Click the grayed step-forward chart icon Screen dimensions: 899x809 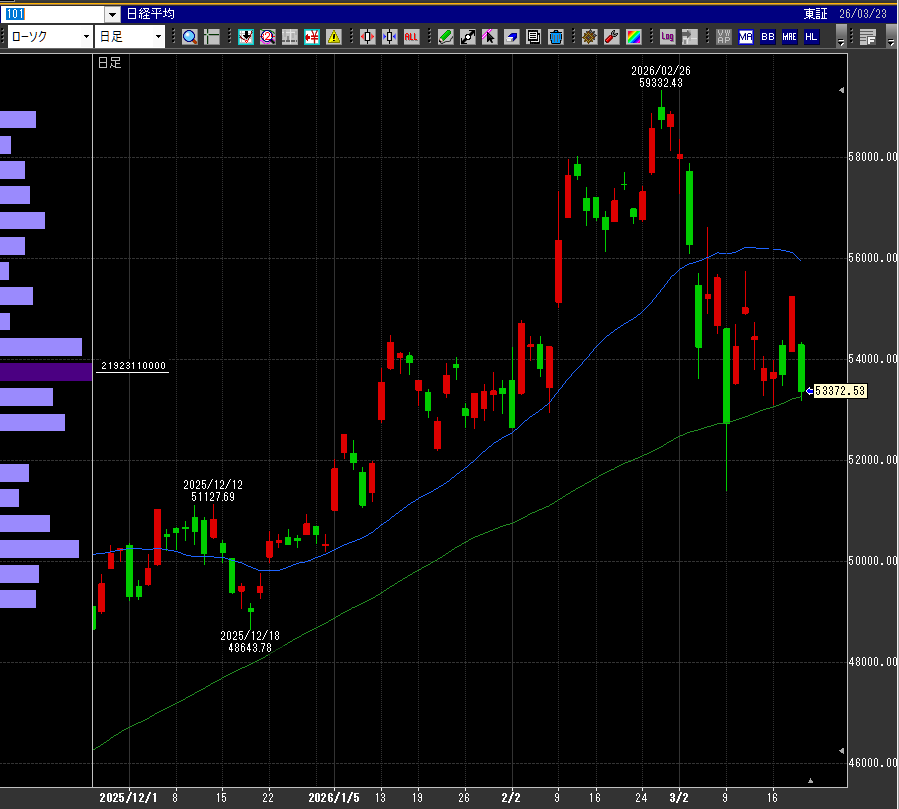[689, 37]
